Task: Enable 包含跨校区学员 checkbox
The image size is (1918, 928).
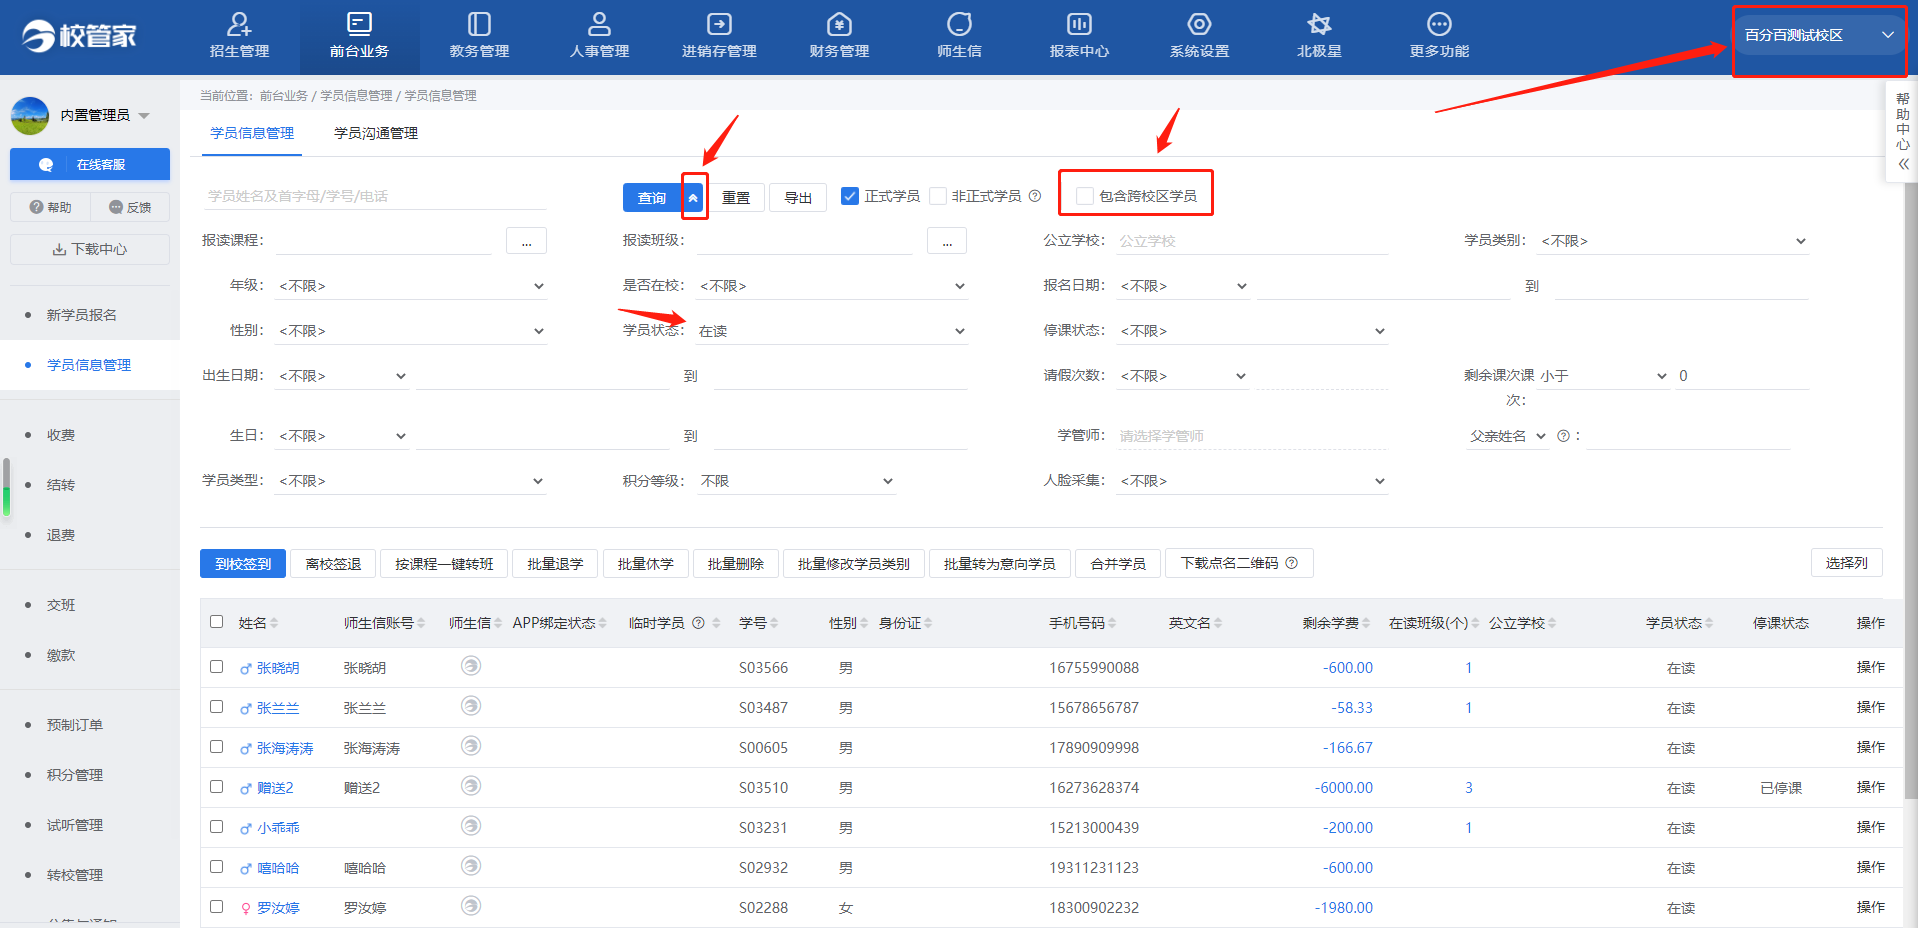Action: point(1085,196)
